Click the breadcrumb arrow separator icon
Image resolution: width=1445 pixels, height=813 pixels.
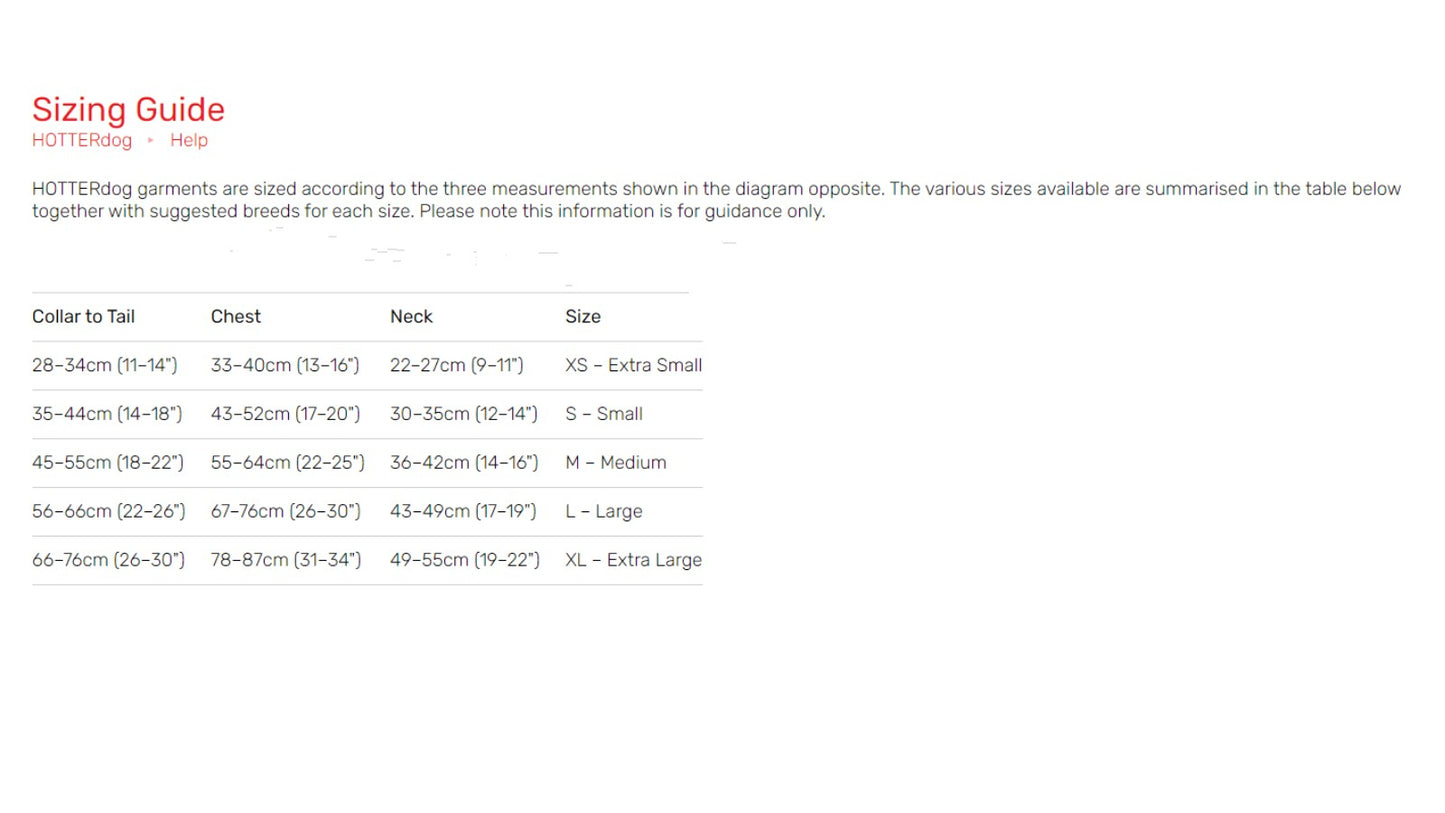[151, 140]
